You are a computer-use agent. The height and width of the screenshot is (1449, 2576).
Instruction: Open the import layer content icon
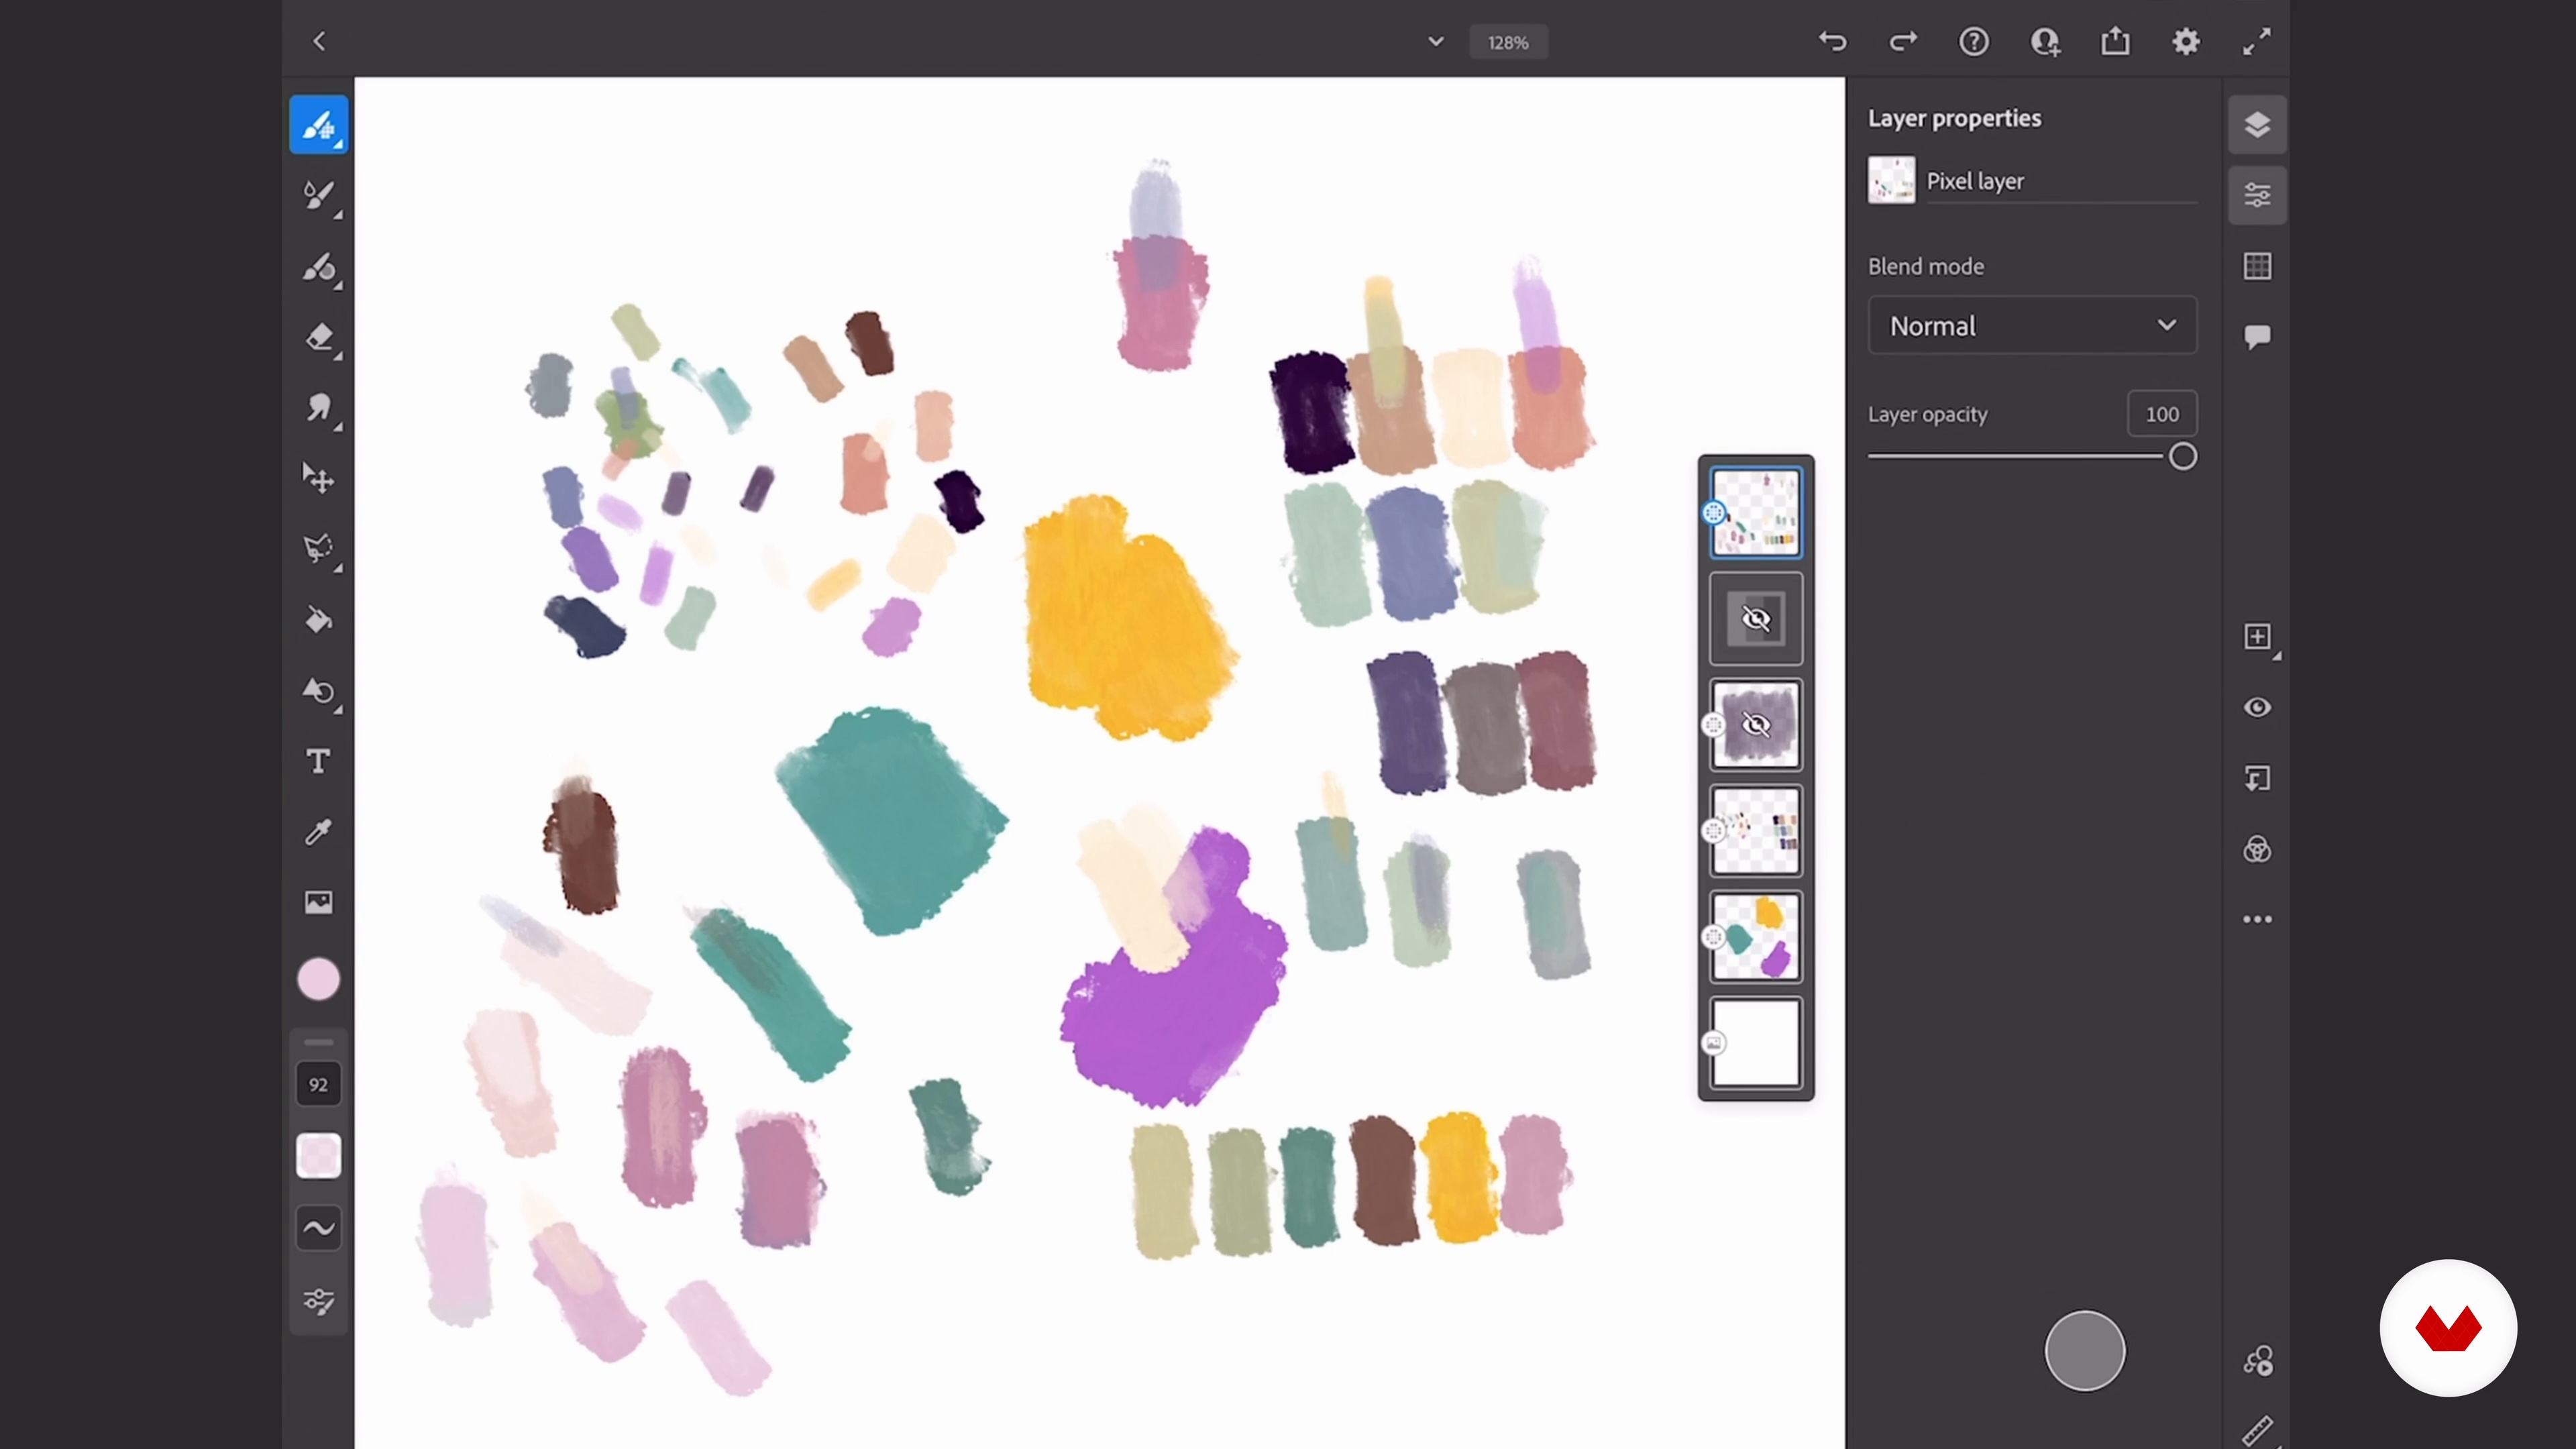pyautogui.click(x=2257, y=778)
